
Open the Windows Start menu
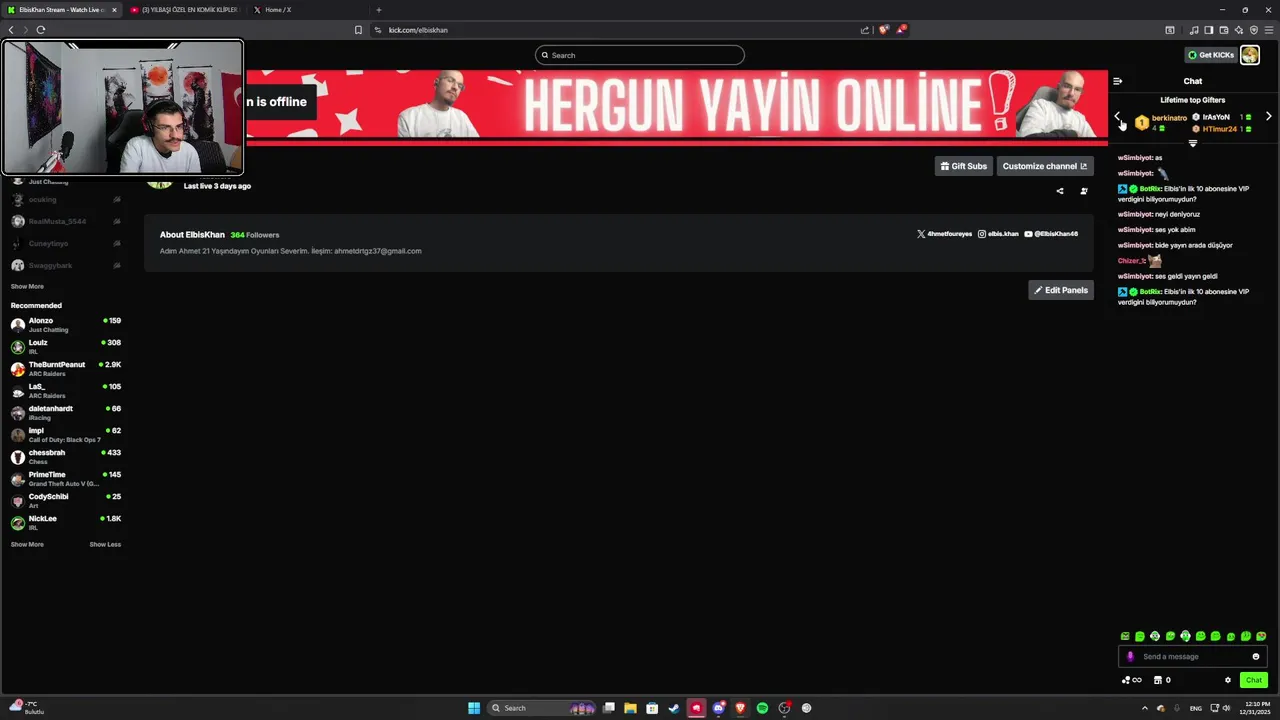(474, 708)
